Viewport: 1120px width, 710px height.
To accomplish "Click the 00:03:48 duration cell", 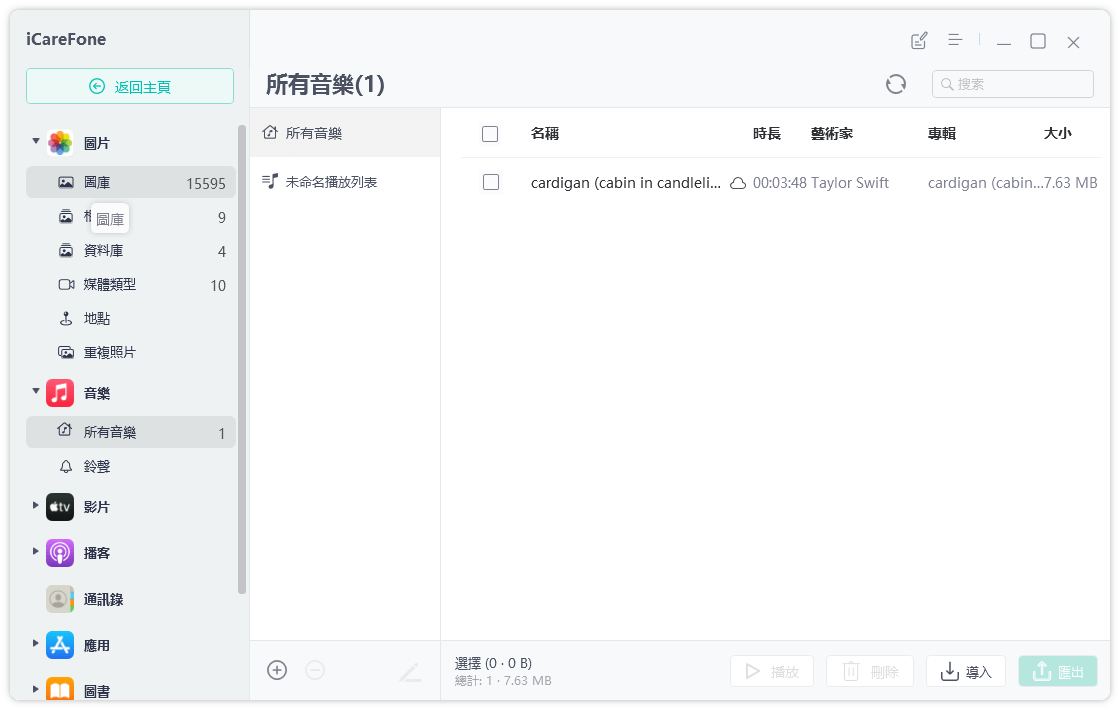I will 780,183.
